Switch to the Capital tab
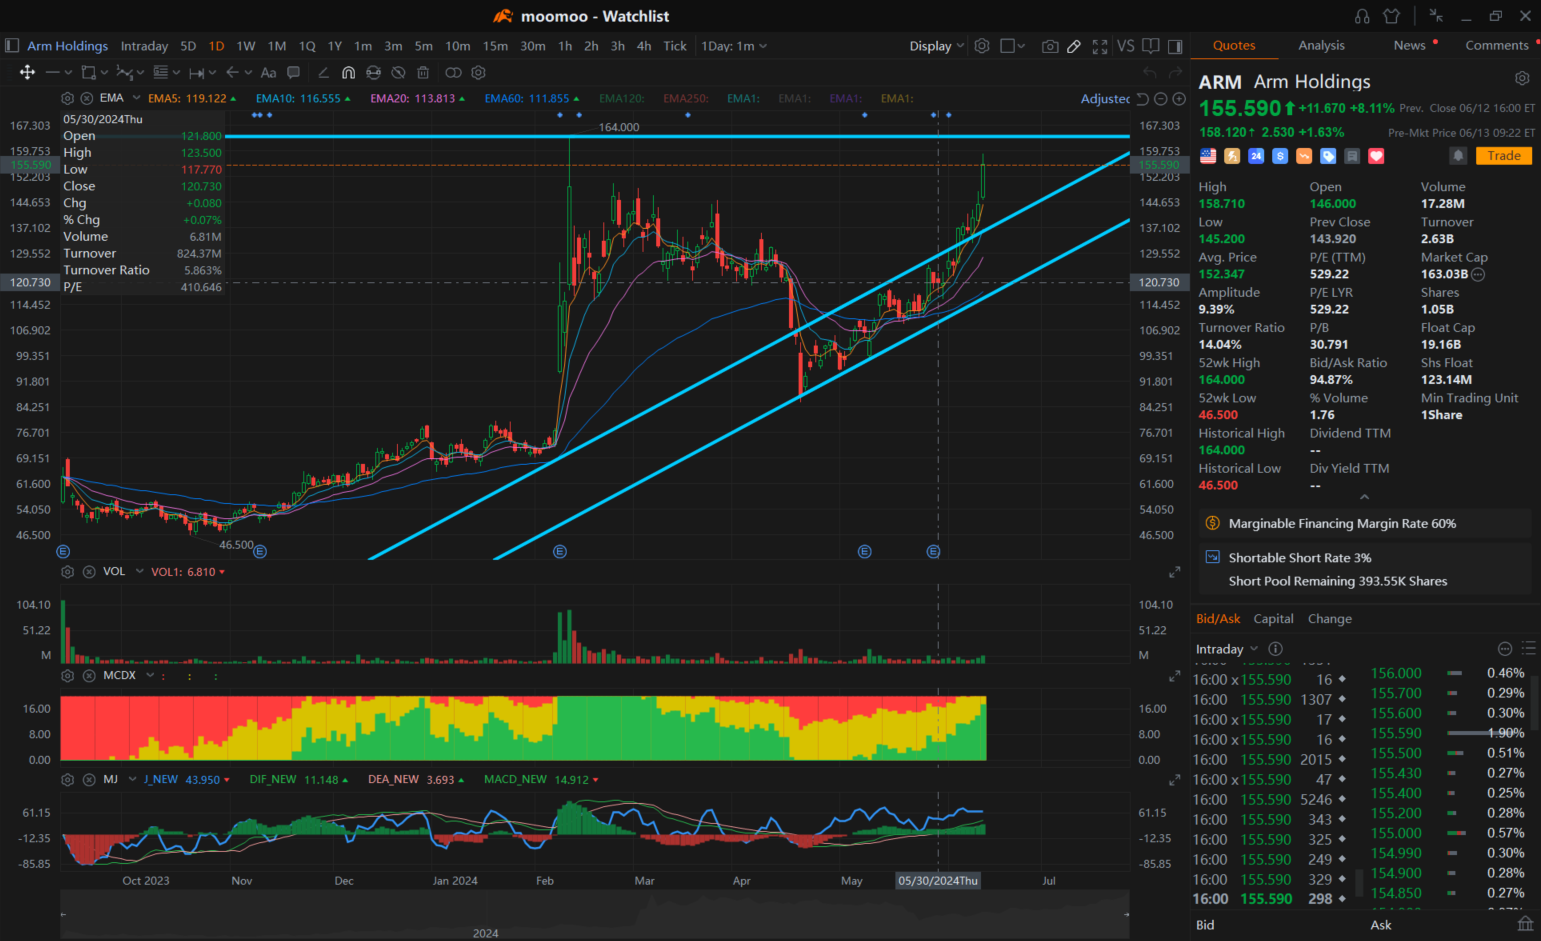The height and width of the screenshot is (941, 1541). point(1273,619)
